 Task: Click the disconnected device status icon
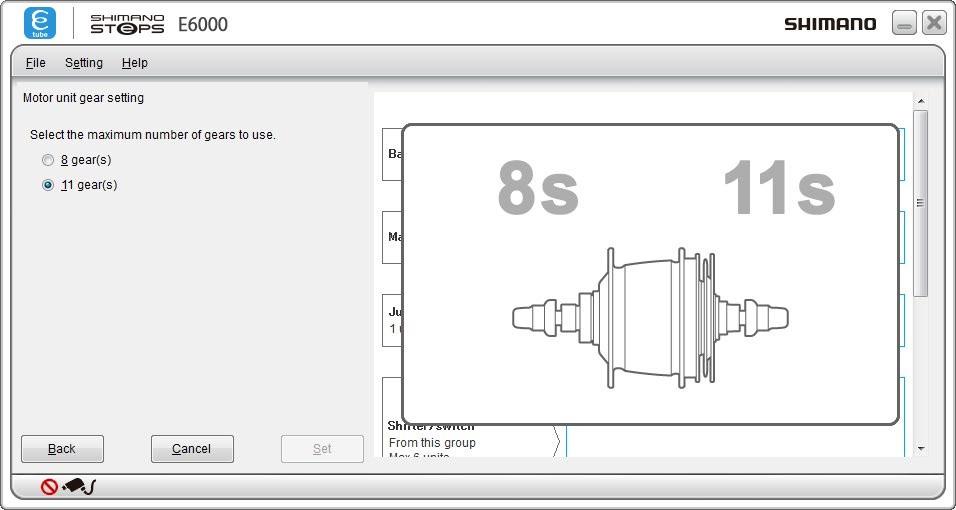(68, 486)
